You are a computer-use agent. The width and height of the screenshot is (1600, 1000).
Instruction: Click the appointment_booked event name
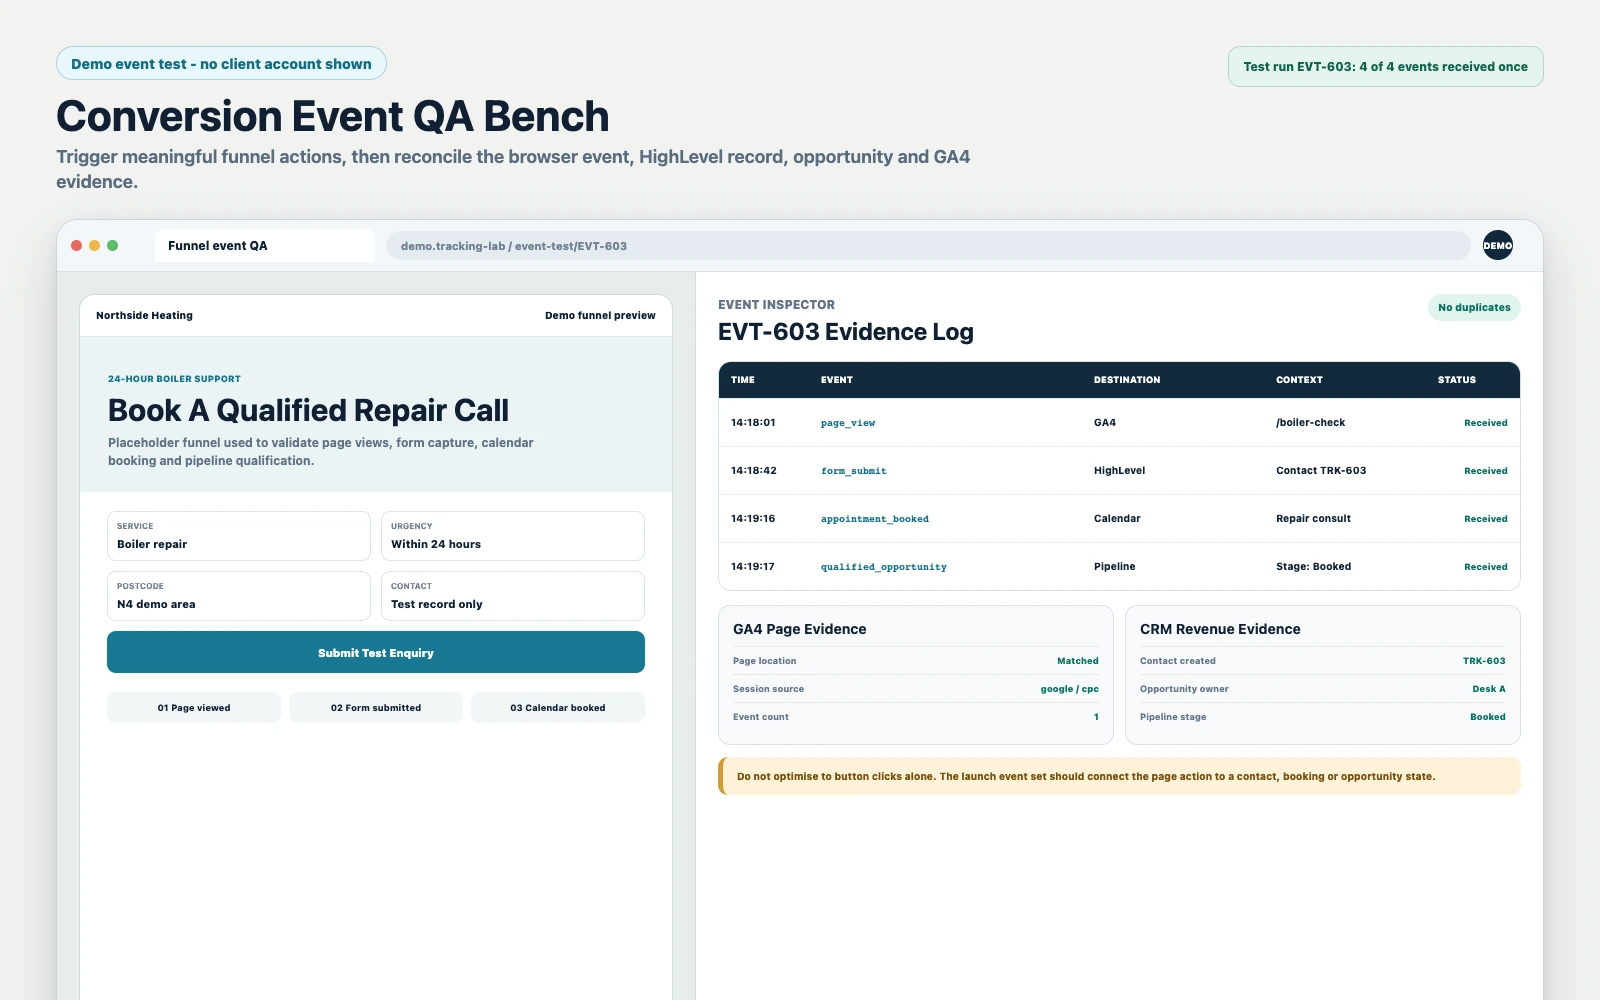[x=875, y=519]
